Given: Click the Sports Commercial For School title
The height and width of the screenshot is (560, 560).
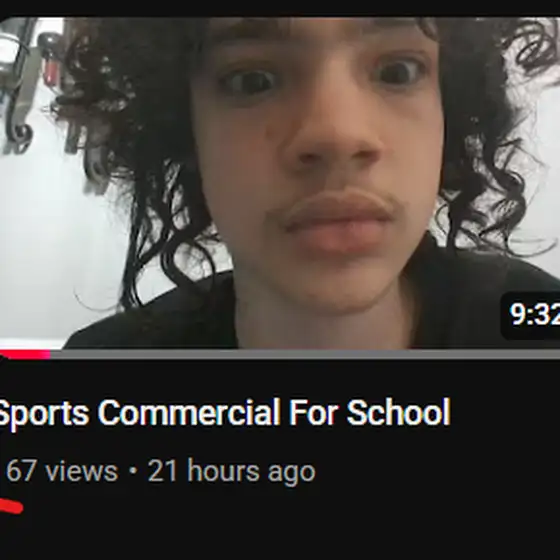Looking at the screenshot, I should click(x=224, y=412).
